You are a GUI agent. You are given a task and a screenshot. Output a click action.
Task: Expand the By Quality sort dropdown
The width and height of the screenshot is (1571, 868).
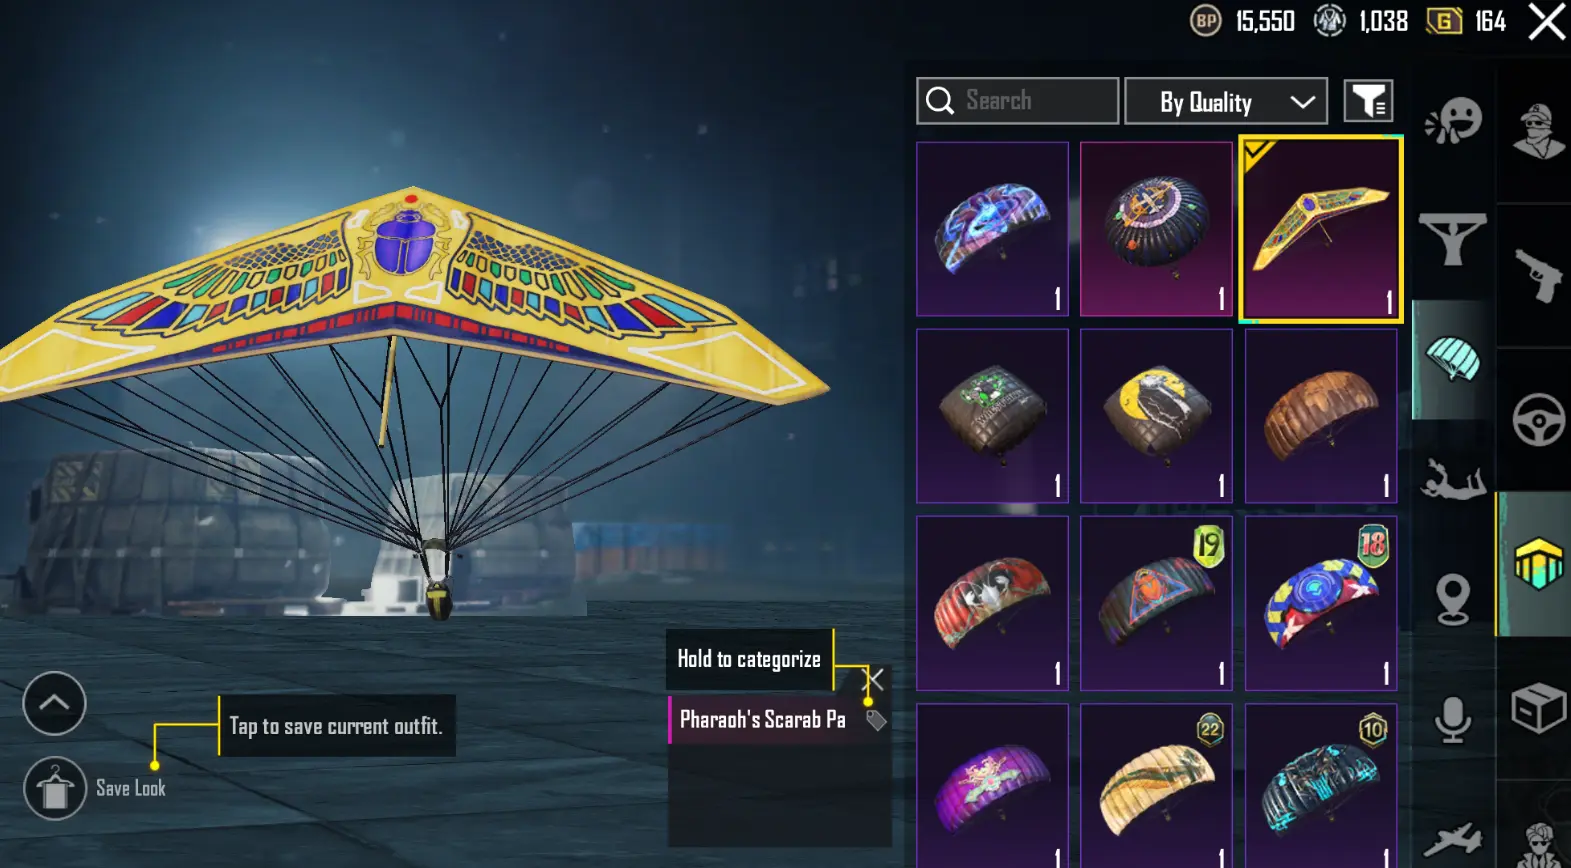point(1226,101)
